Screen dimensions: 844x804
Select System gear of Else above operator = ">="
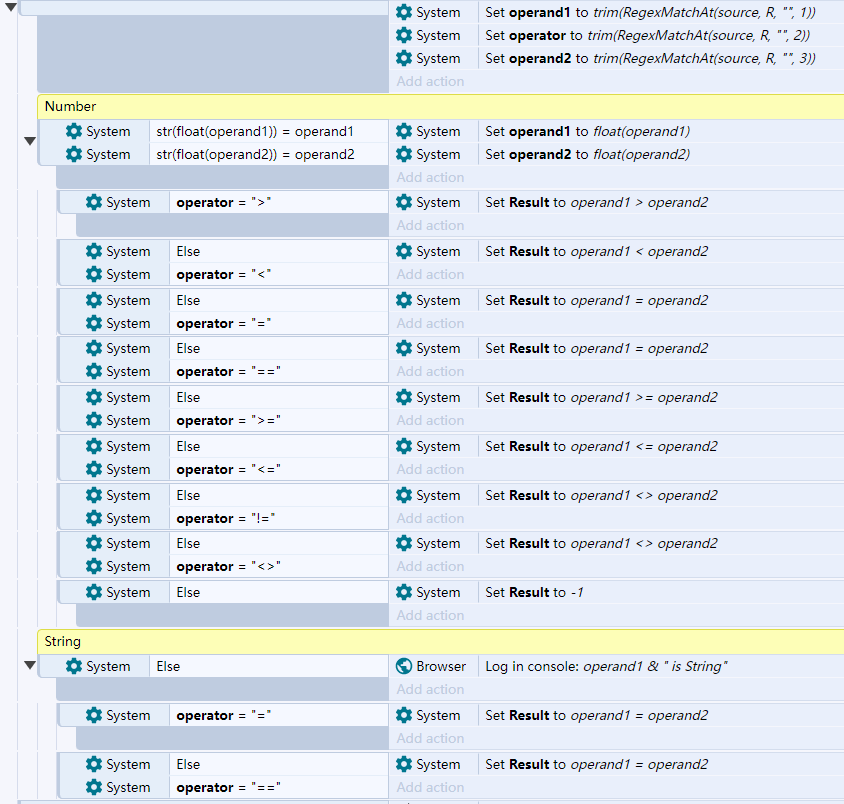click(x=94, y=397)
